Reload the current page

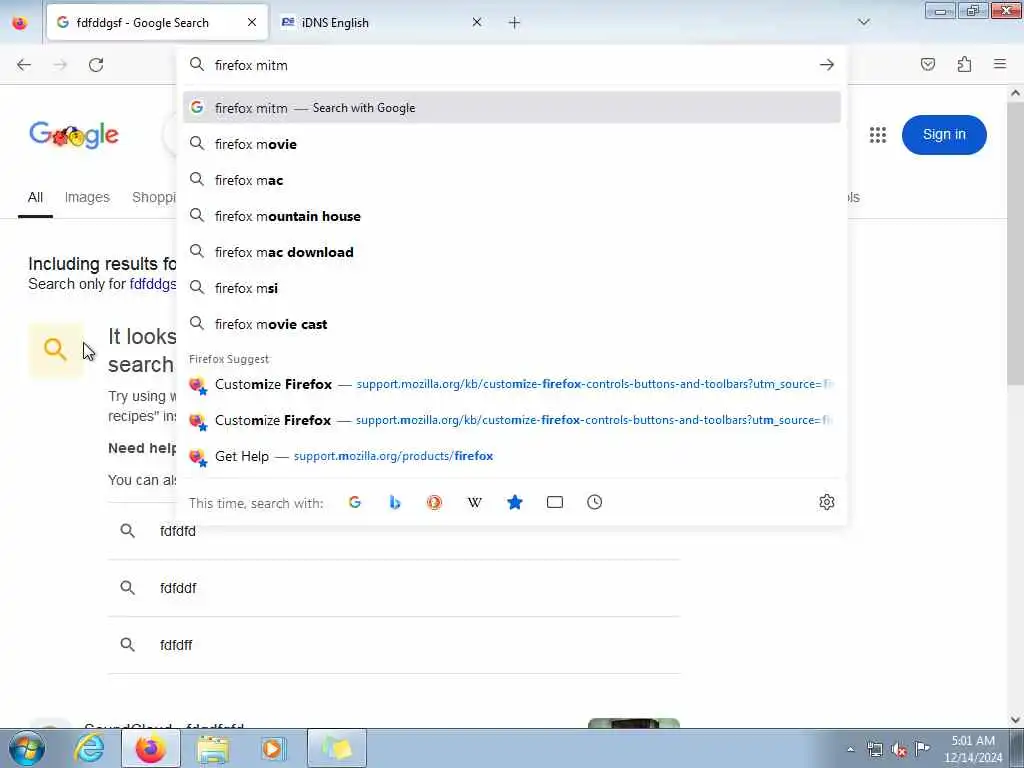point(96,65)
